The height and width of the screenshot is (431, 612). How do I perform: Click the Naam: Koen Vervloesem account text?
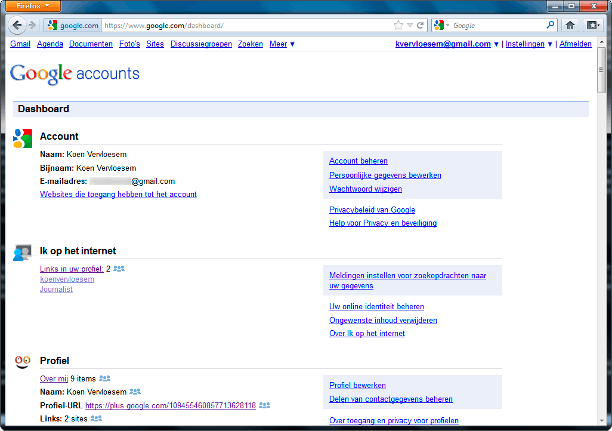pos(83,155)
